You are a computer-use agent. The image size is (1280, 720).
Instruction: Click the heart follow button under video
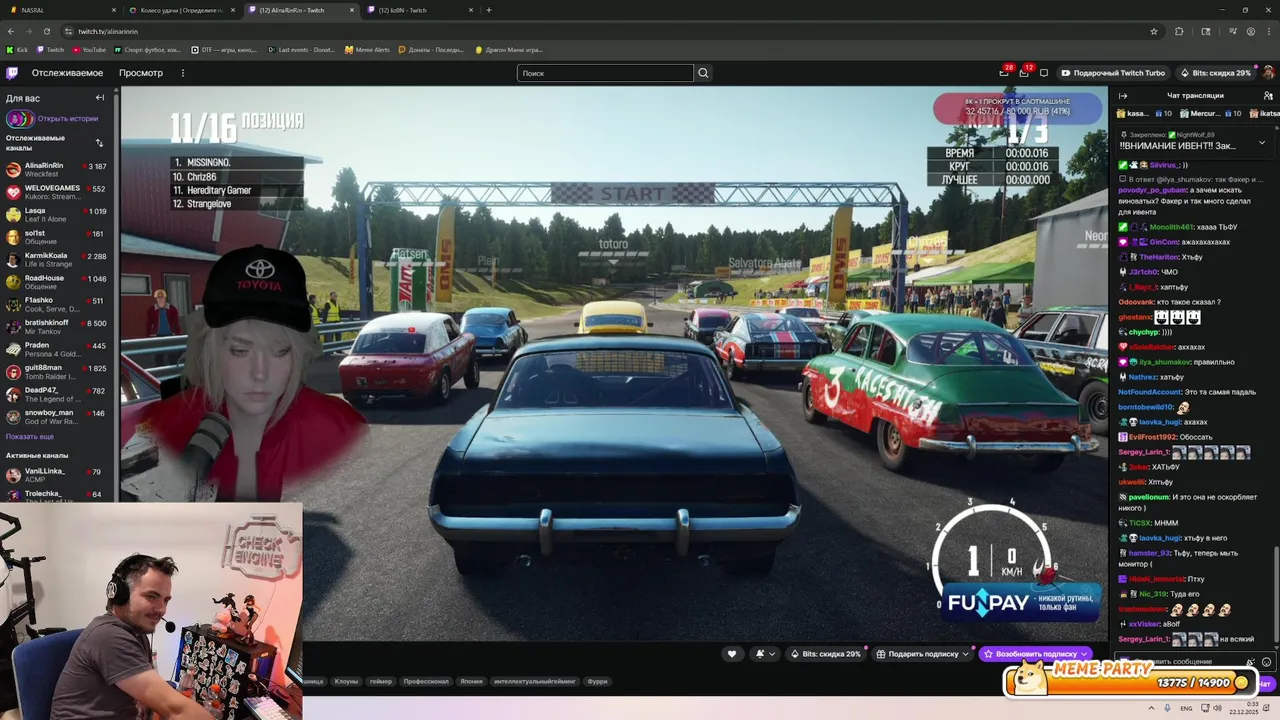click(732, 654)
